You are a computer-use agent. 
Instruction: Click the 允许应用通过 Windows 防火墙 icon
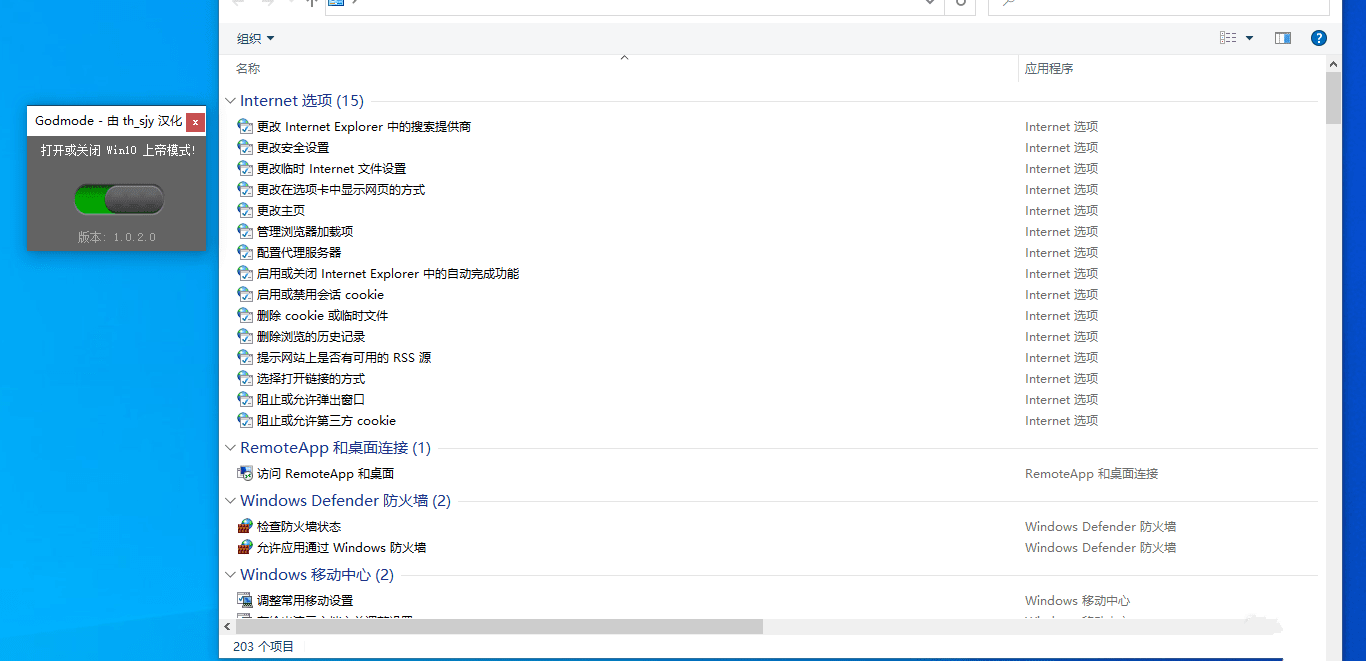click(x=245, y=548)
